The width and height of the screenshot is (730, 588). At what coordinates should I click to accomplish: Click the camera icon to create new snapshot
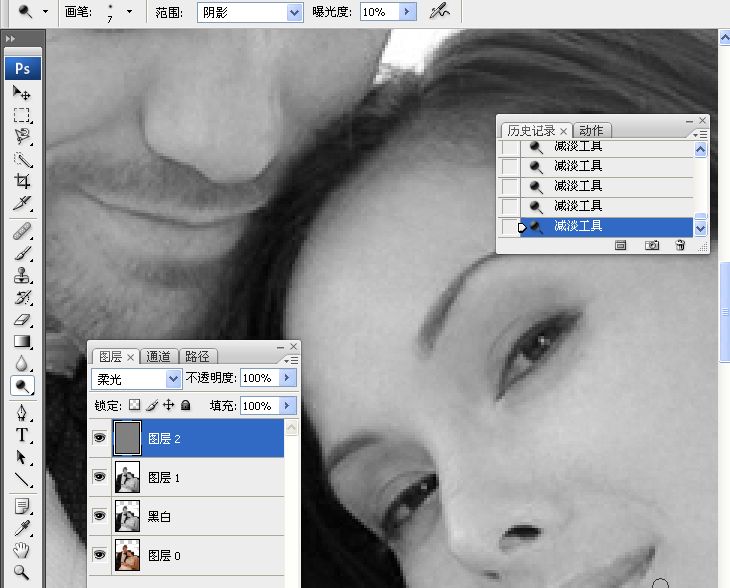[652, 245]
